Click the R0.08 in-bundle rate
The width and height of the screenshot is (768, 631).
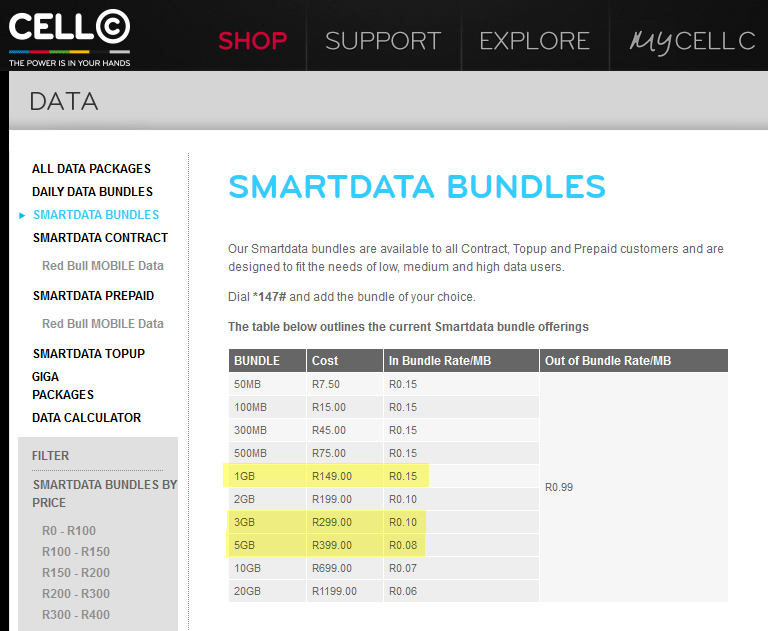(x=461, y=545)
